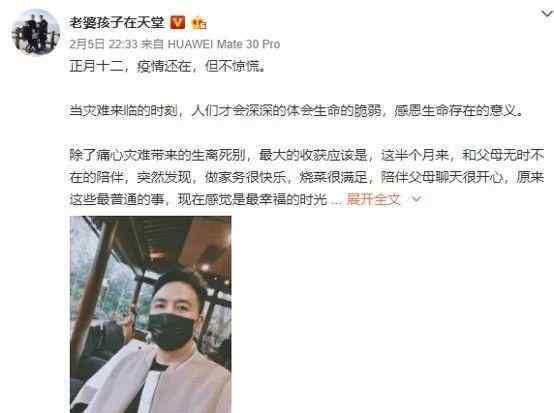
Task: Open the 老婆孩子在天堂 username profile
Action: tap(117, 23)
